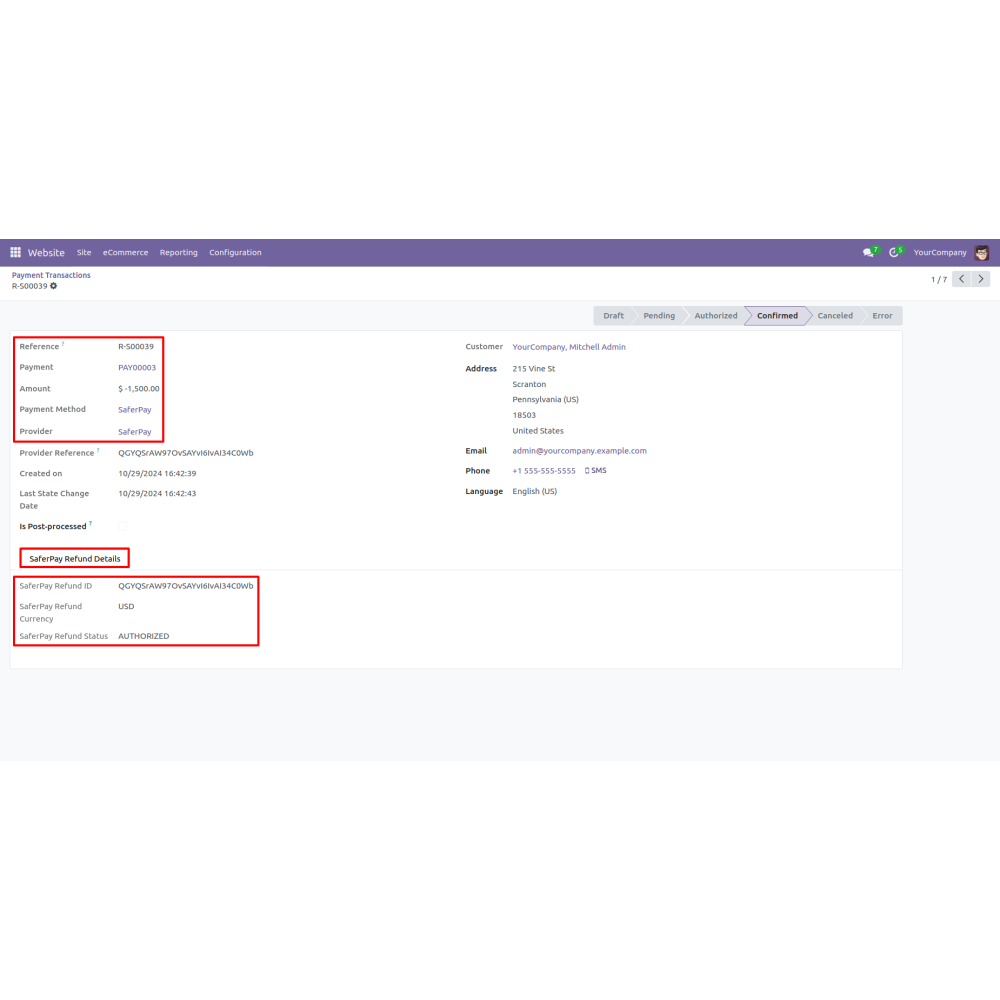Click the 18503 zip code
This screenshot has width=1000, height=1000.
click(x=524, y=415)
